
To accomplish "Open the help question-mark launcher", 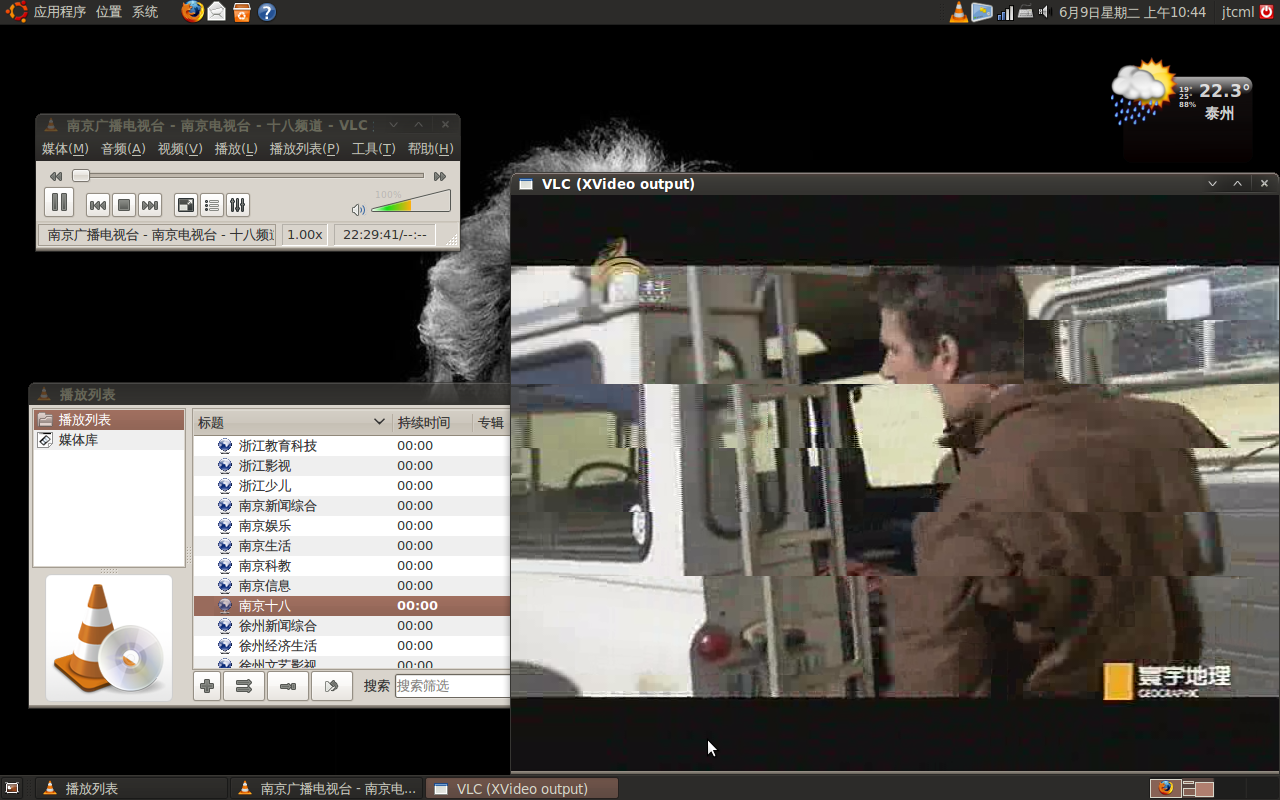I will click(x=267, y=12).
